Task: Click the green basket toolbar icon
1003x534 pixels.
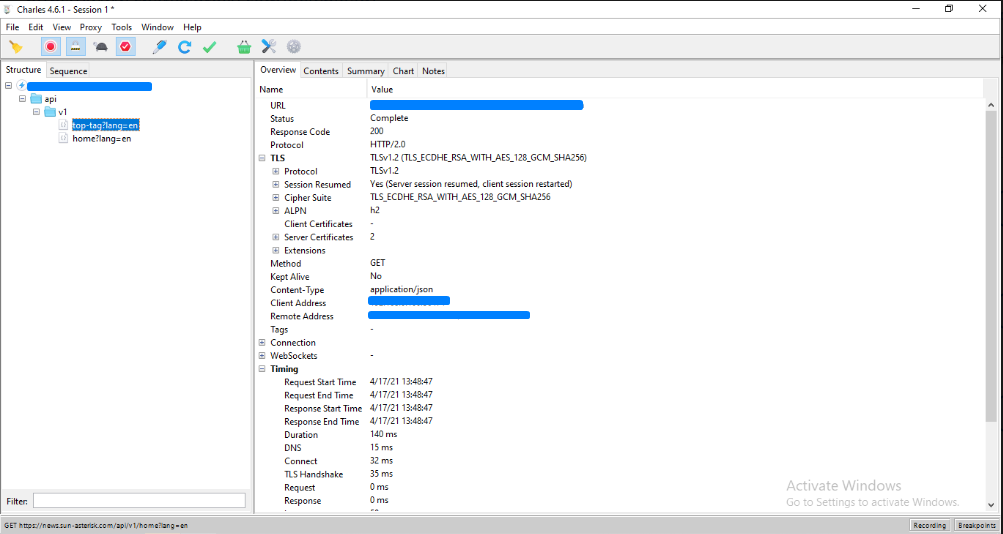Action: pyautogui.click(x=244, y=47)
